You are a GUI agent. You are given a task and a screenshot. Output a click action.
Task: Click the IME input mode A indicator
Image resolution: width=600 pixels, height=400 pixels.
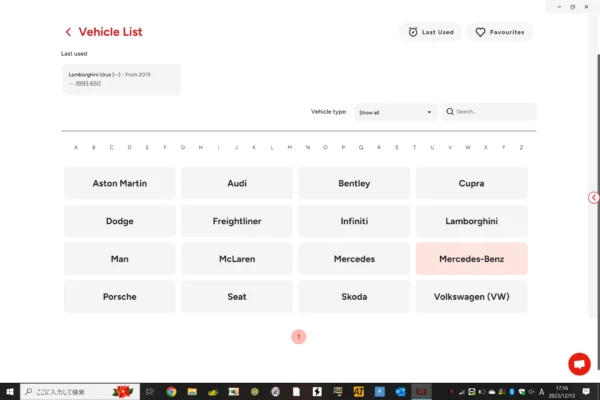tap(541, 392)
